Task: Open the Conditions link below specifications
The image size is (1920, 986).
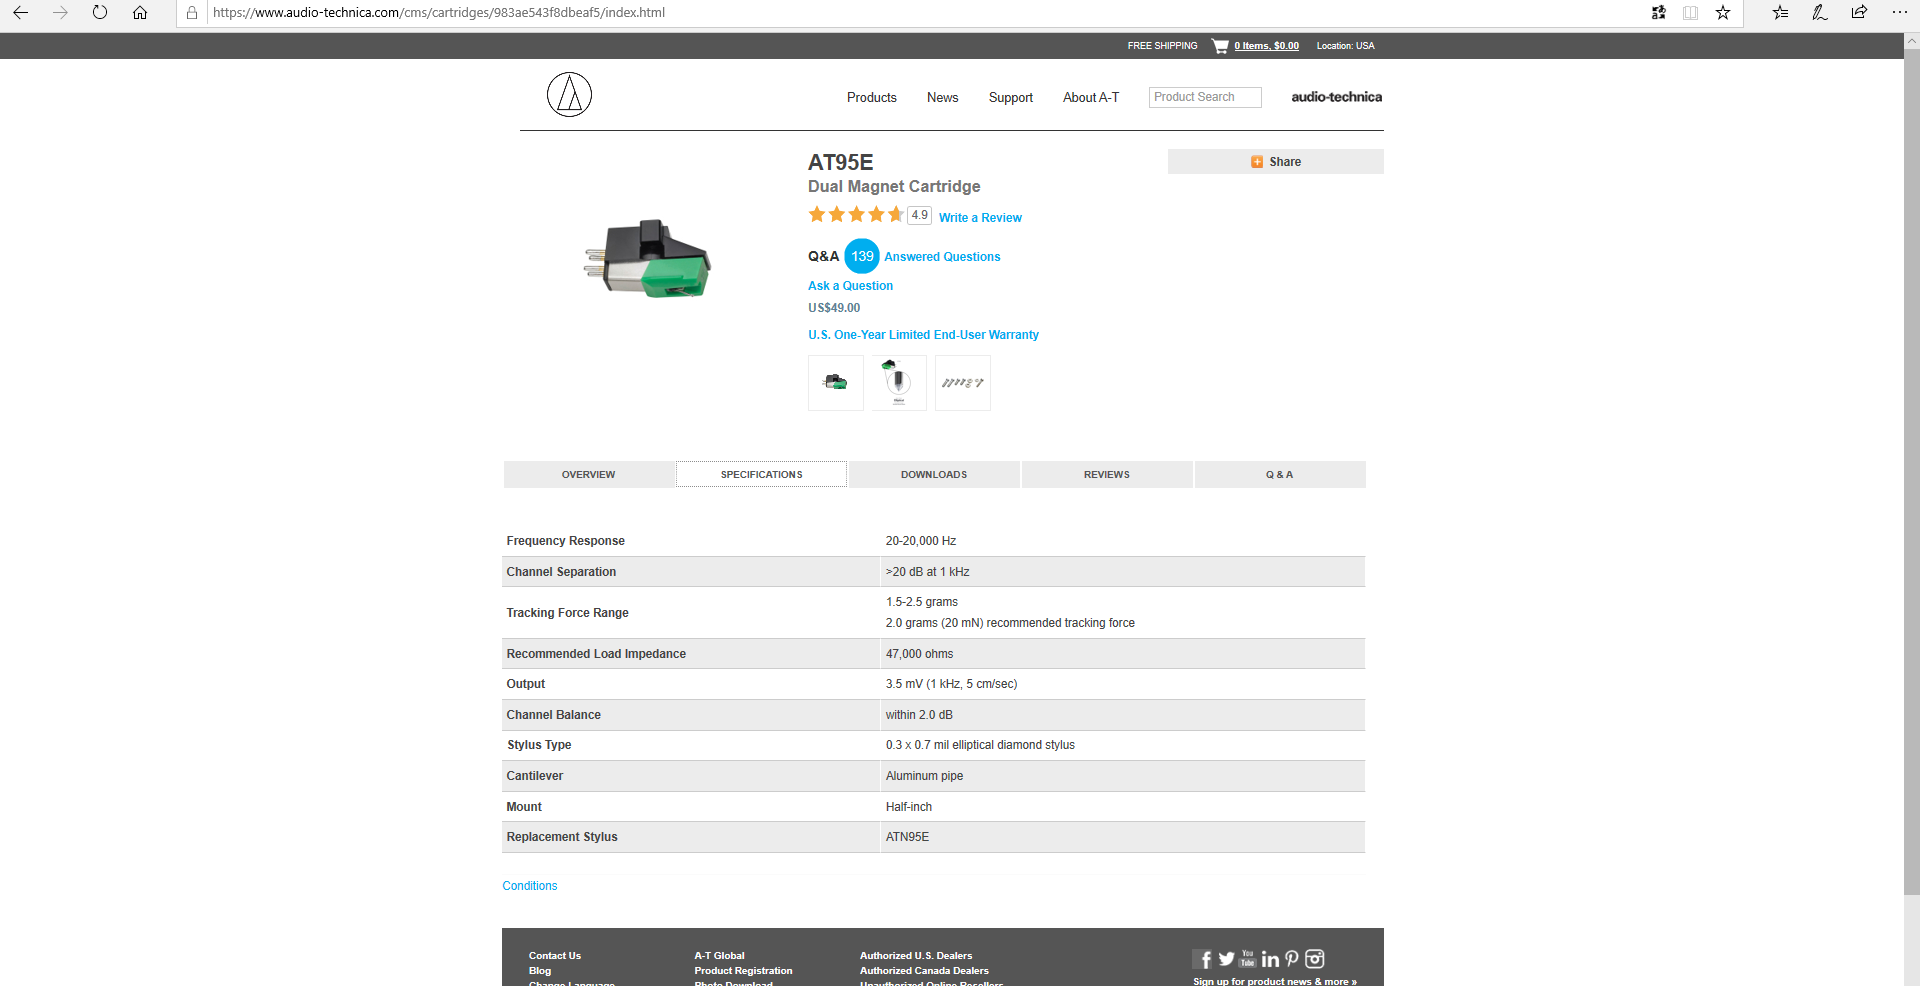Action: (x=530, y=886)
